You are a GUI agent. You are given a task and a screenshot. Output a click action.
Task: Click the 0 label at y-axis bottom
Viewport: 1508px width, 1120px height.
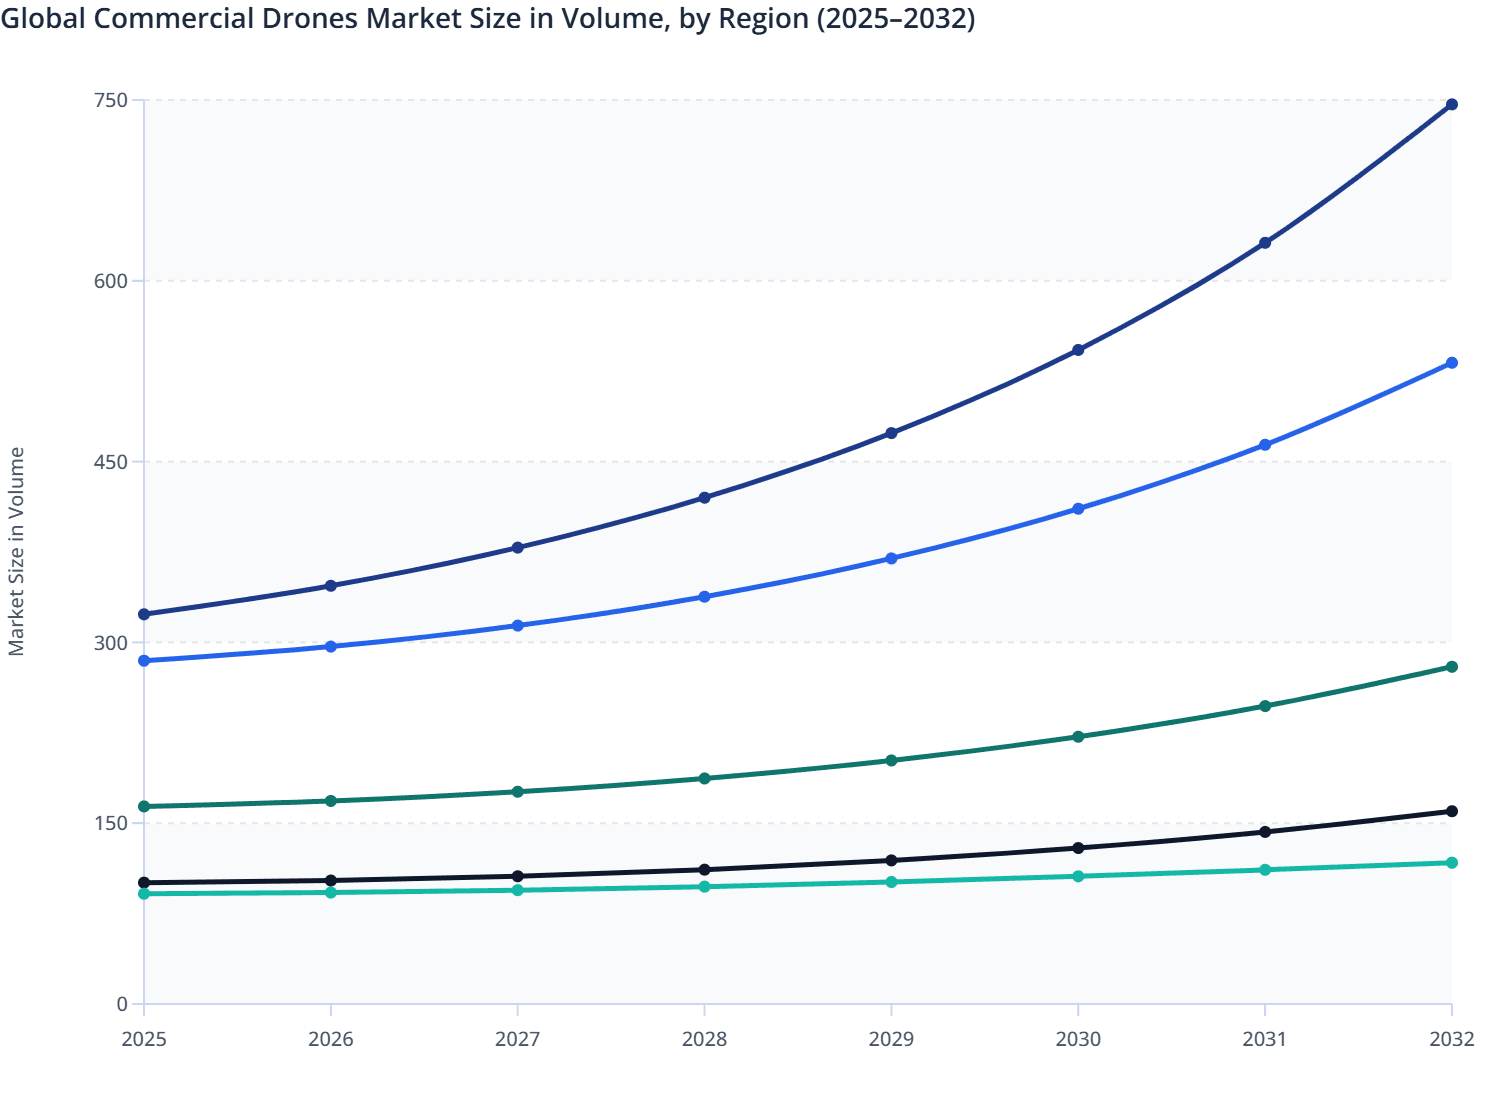pyautogui.click(x=122, y=1003)
